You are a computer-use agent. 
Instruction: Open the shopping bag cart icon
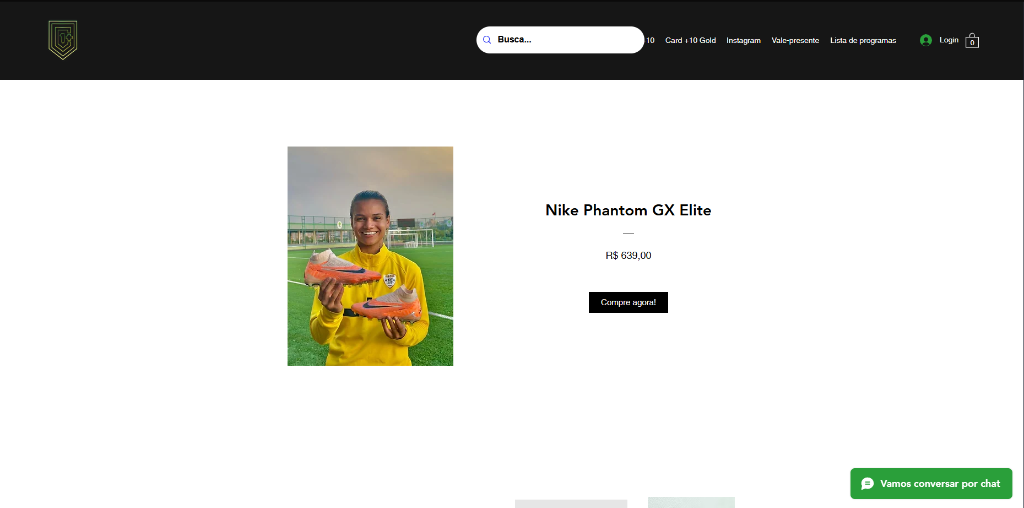972,40
